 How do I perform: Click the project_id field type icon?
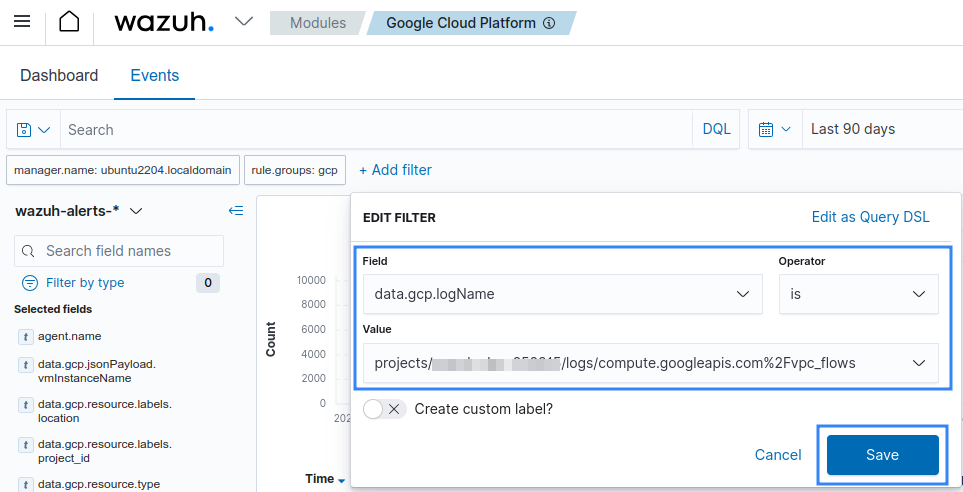pyautogui.click(x=26, y=444)
